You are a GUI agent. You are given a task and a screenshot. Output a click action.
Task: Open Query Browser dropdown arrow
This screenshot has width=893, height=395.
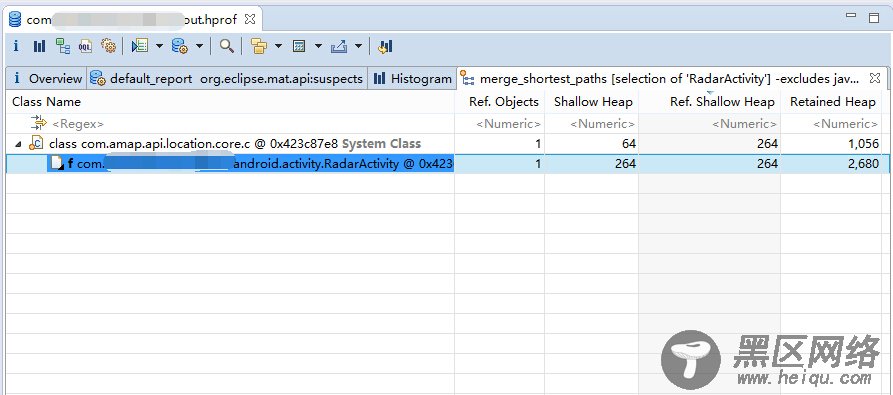(199, 46)
